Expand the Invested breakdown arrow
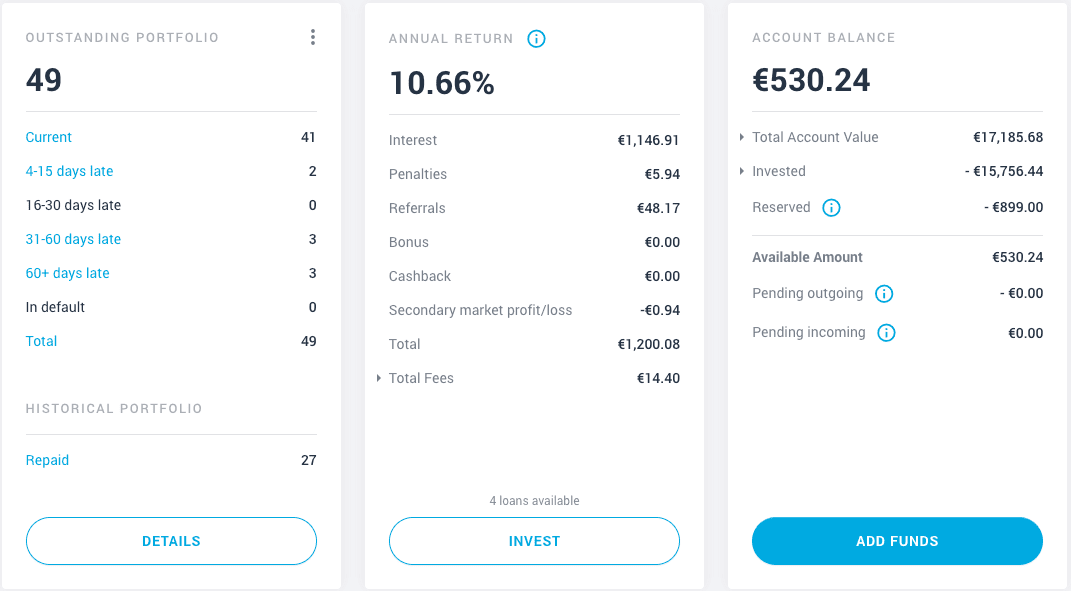The image size is (1071, 591). tap(742, 171)
